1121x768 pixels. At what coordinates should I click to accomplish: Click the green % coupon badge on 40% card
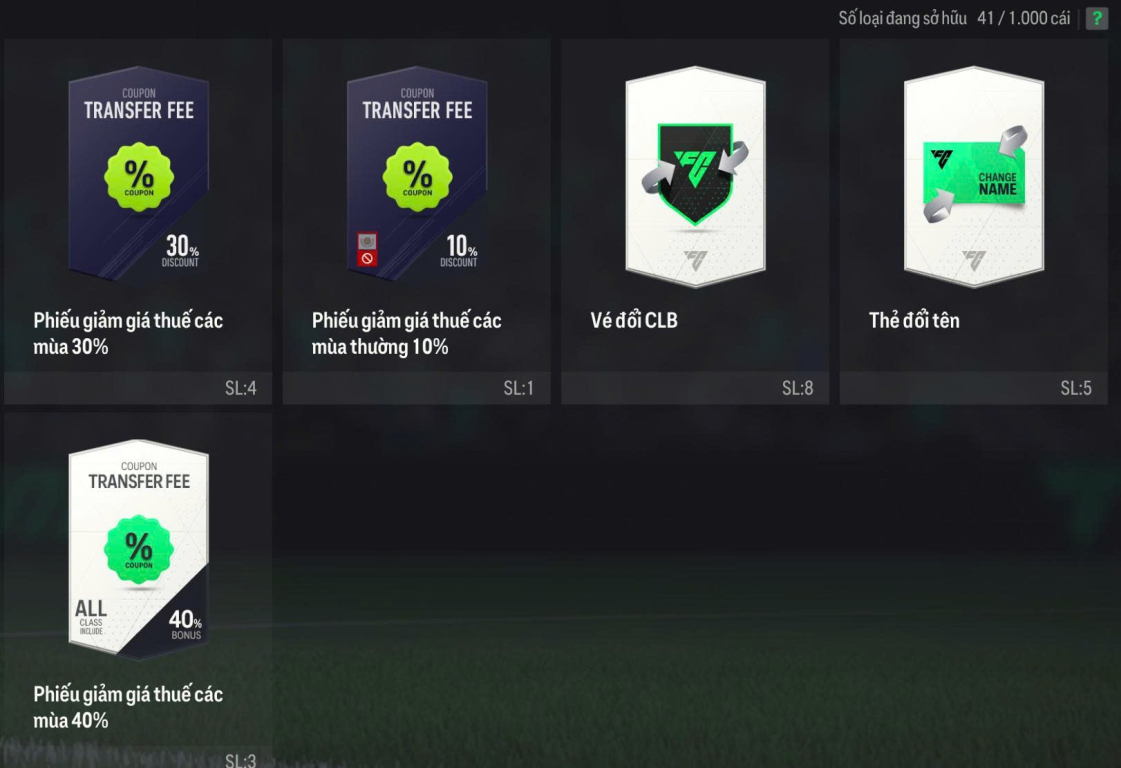click(139, 549)
